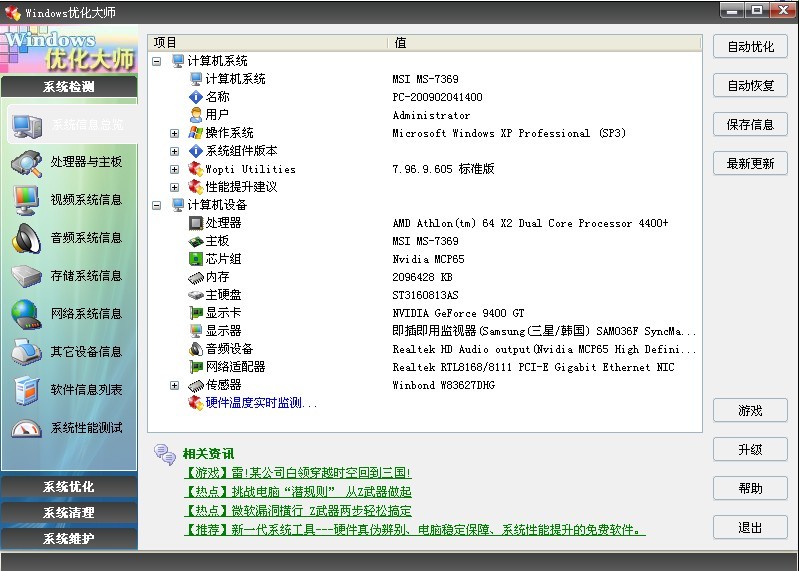Click the 自动优化 button
799x571 pixels.
tap(750, 47)
